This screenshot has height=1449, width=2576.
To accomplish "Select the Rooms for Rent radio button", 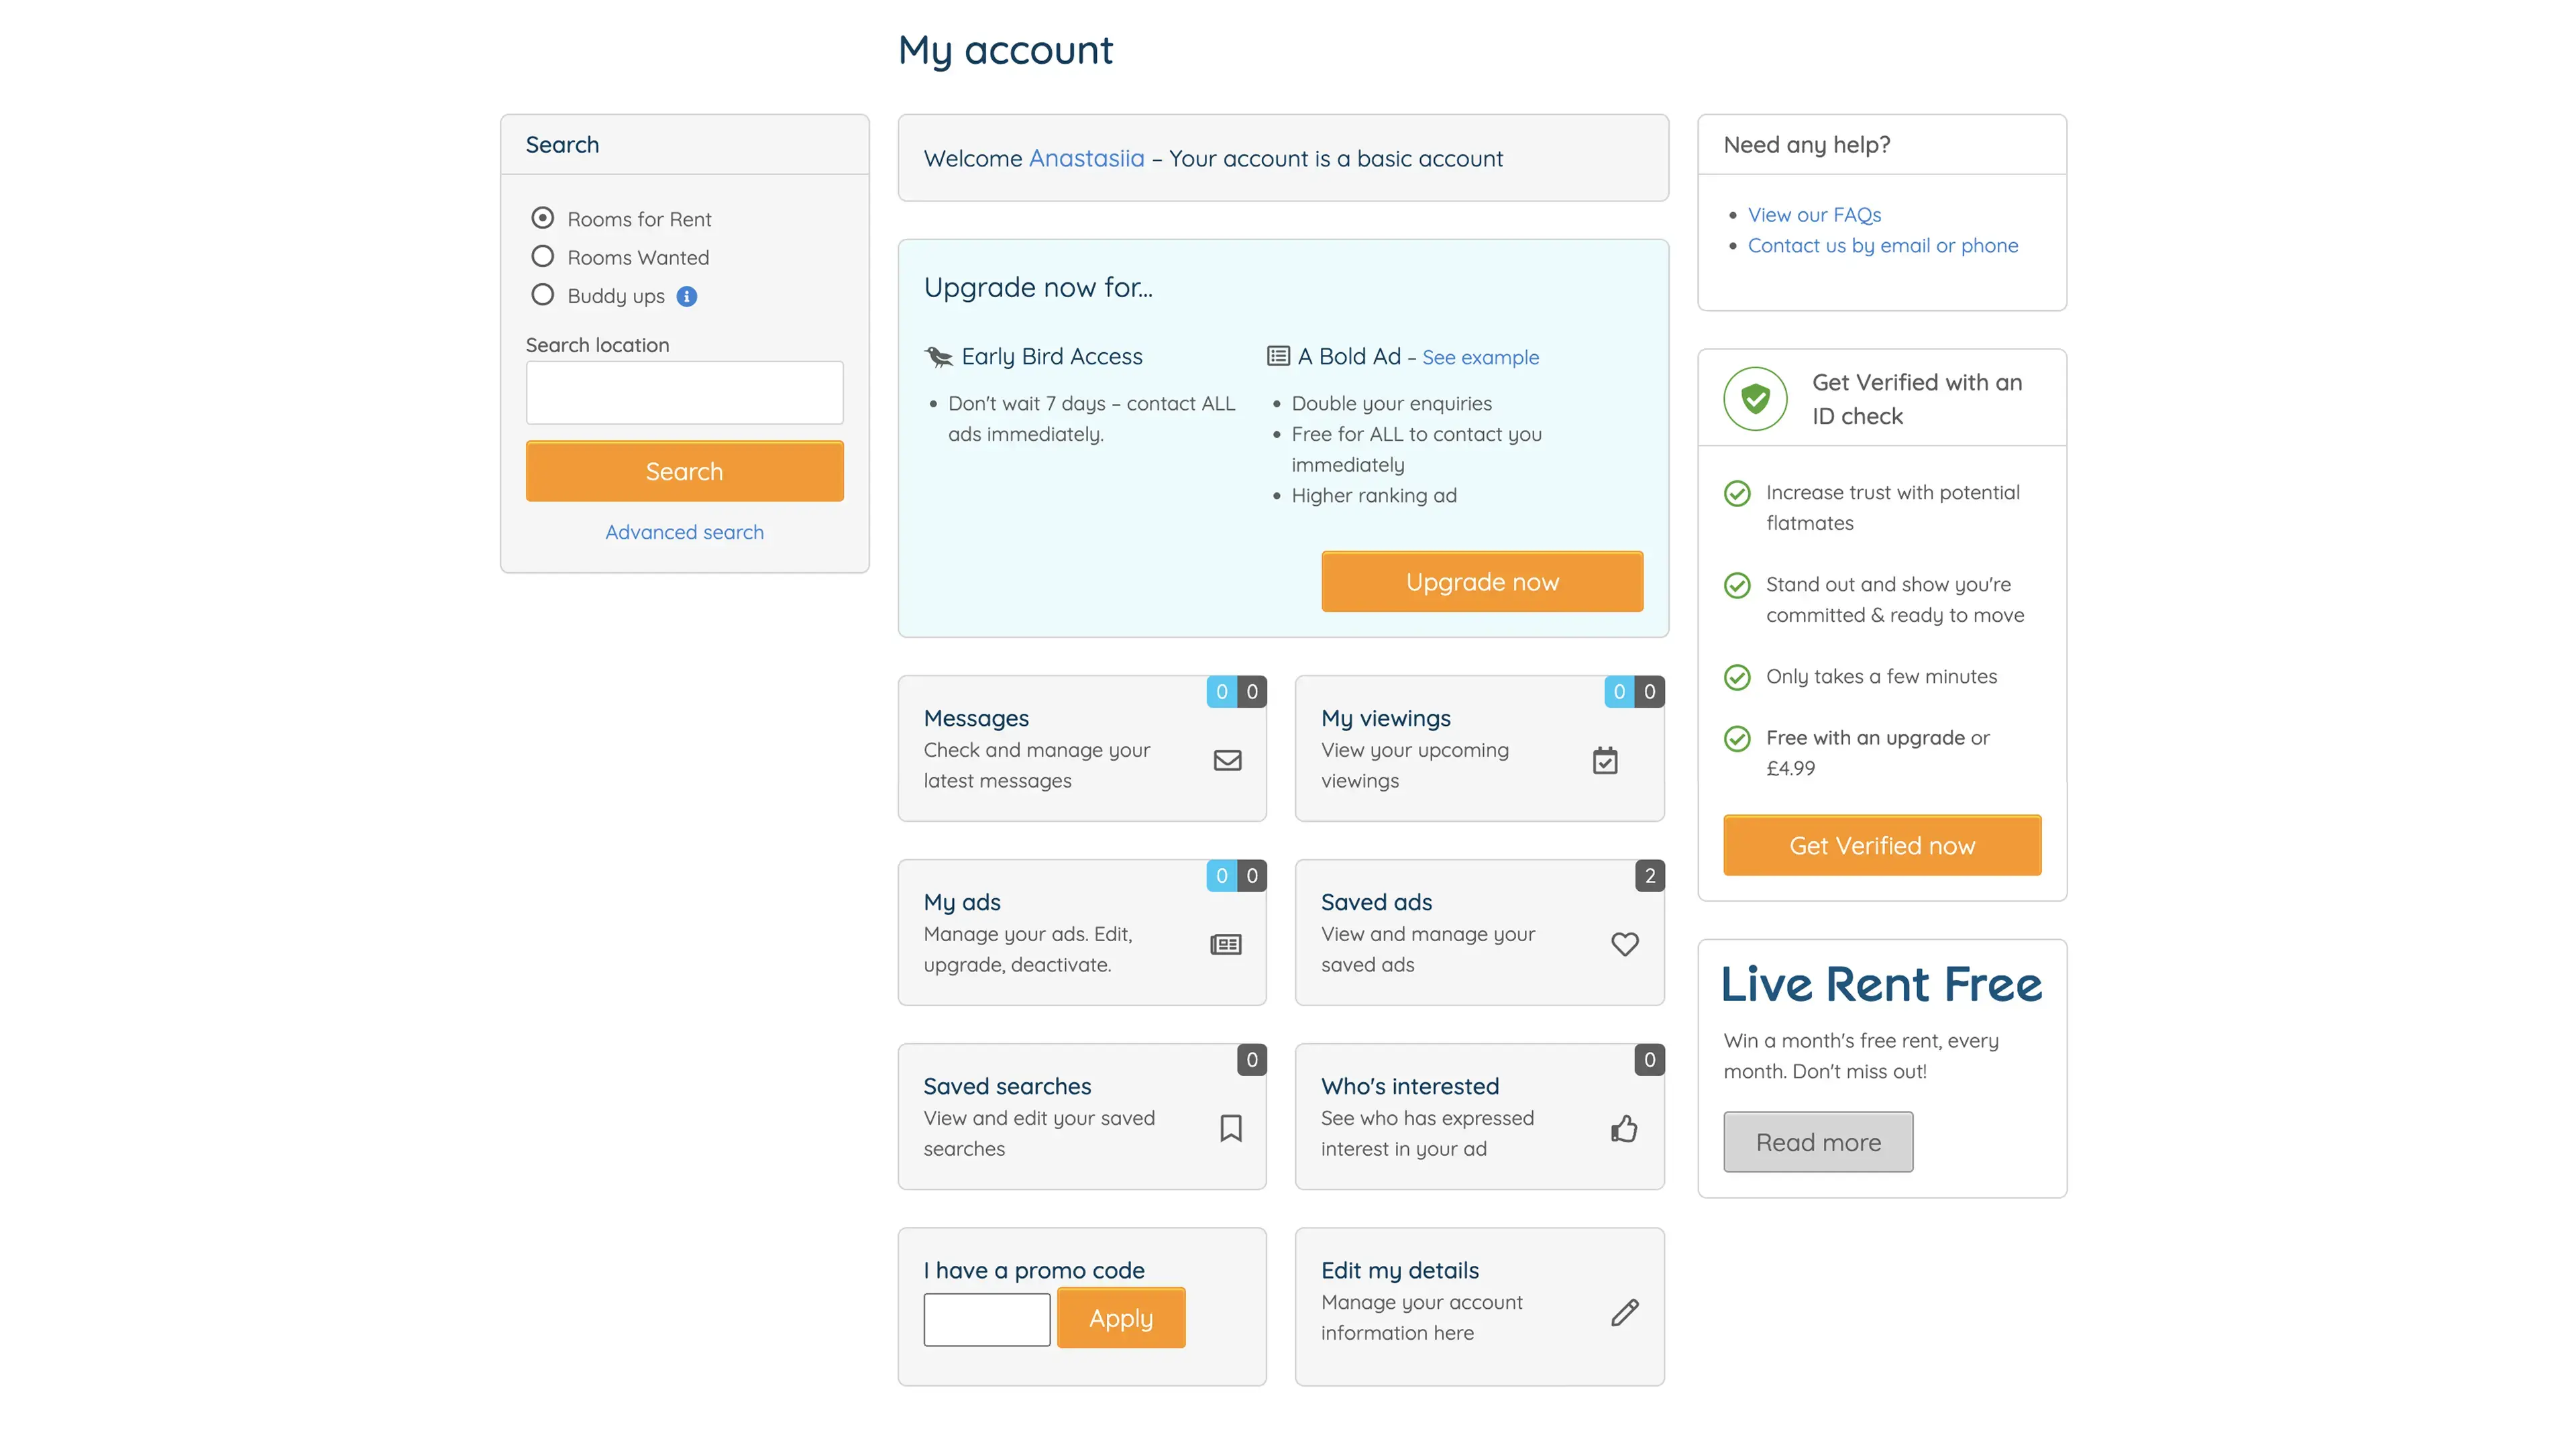I will (x=542, y=218).
